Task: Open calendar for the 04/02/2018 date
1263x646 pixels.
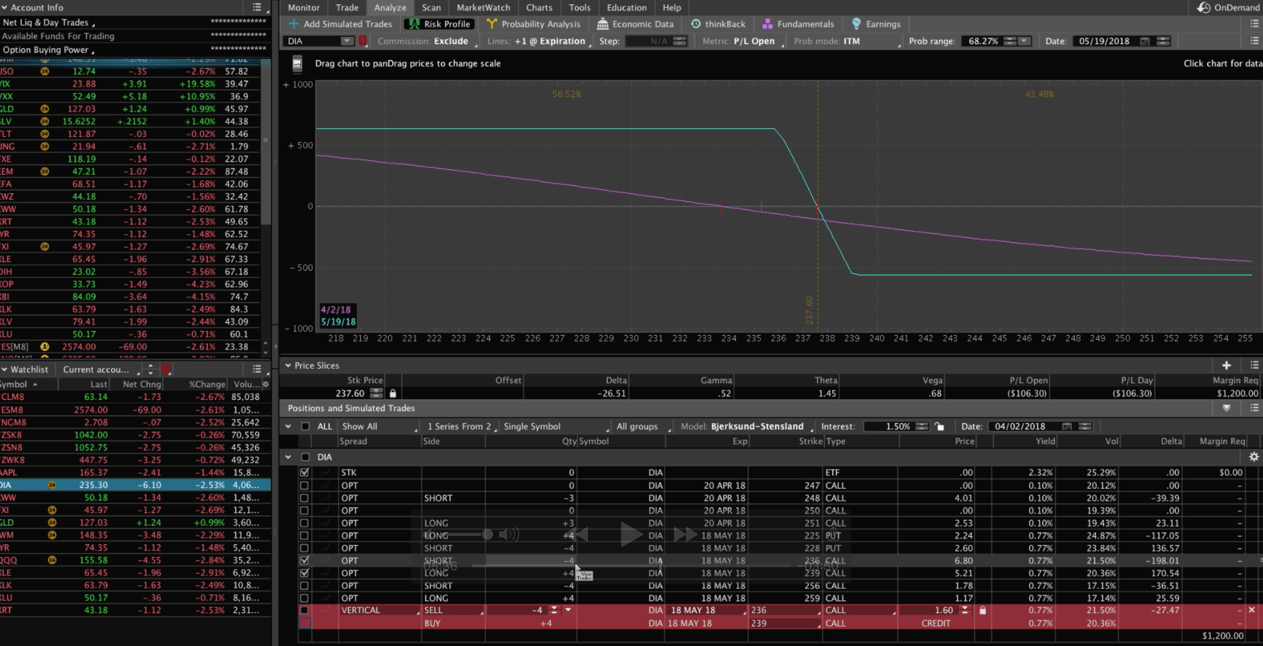Action: (x=1067, y=427)
